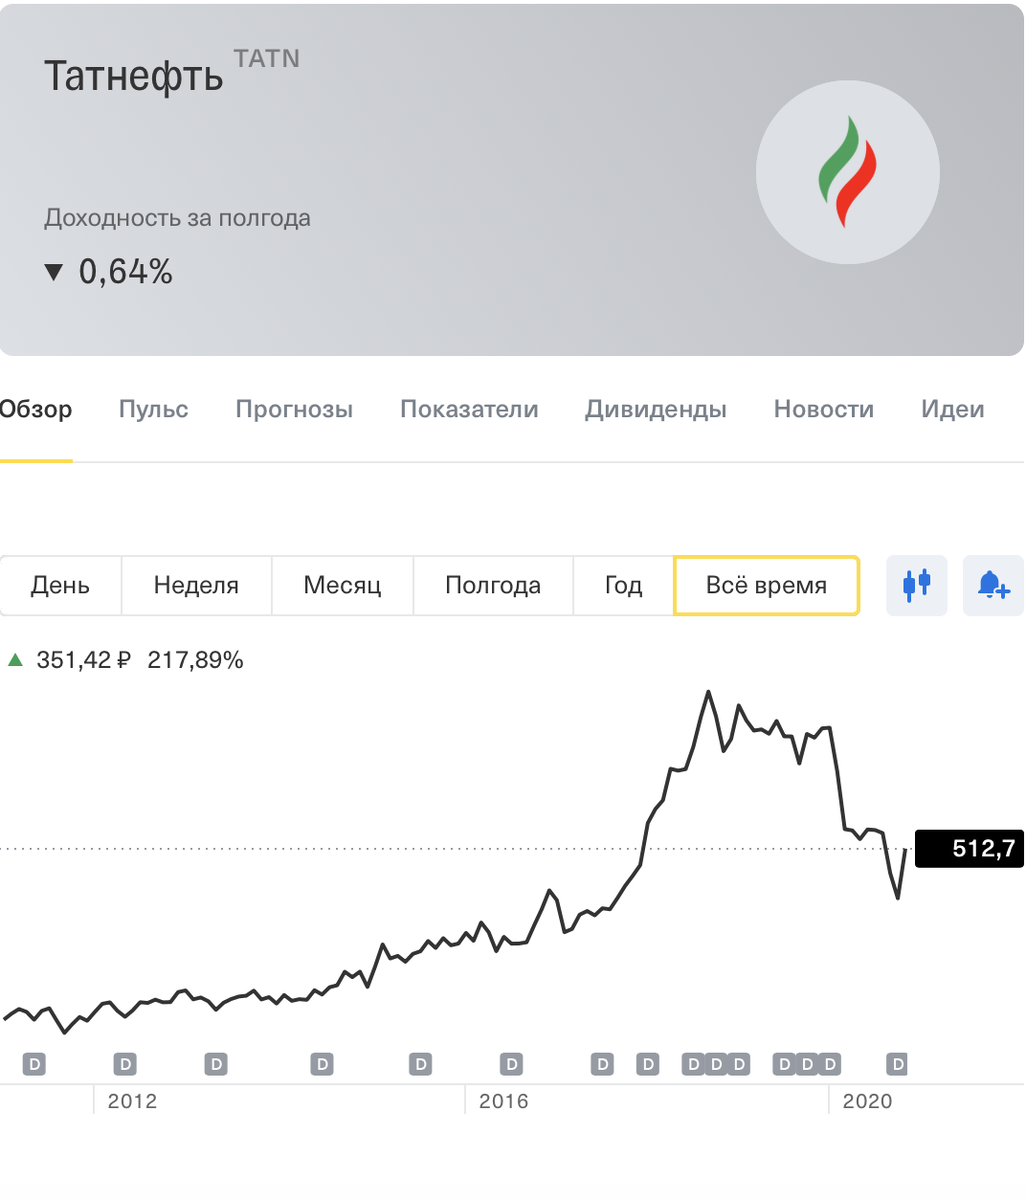This screenshot has height=1200, width=1026.
Task: Click the Tatneft flame logo
Action: 847,172
